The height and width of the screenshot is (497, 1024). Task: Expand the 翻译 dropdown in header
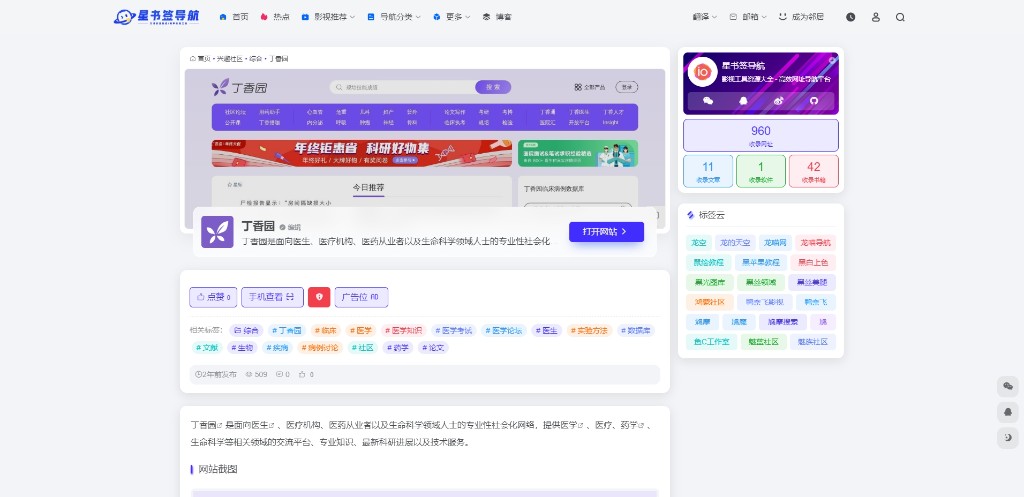(705, 17)
